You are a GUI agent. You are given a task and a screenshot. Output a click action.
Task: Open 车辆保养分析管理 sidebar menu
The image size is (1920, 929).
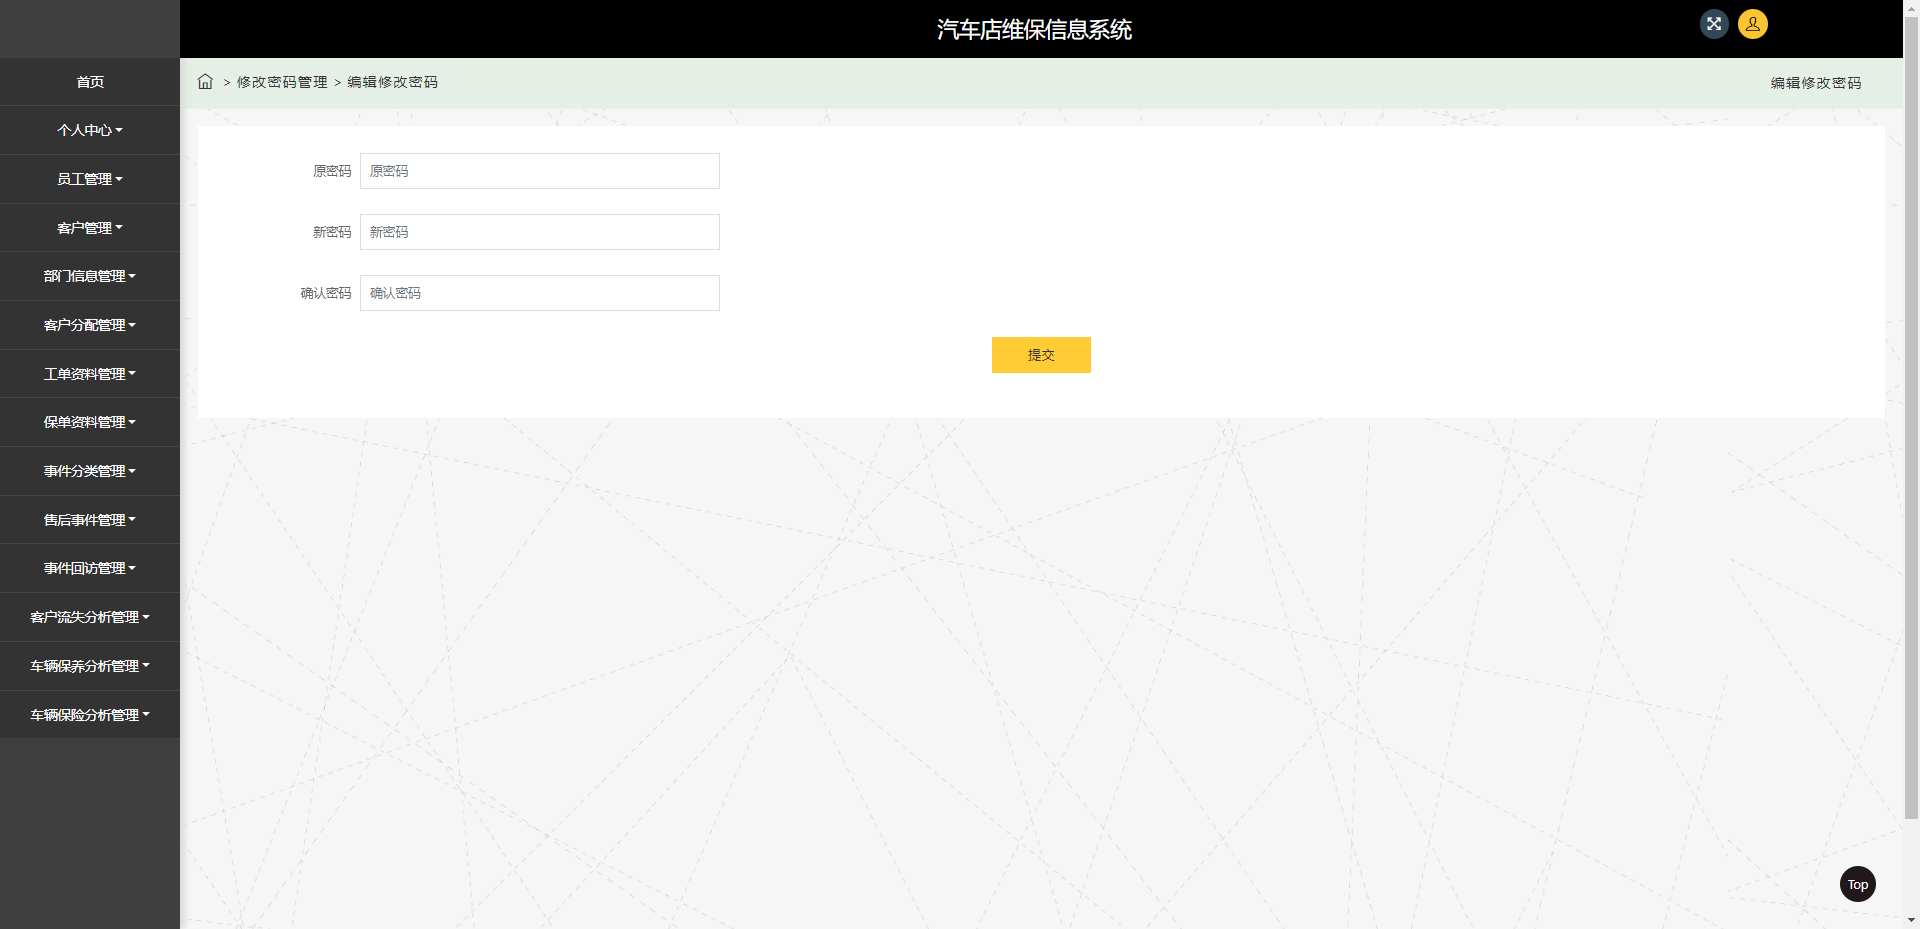(90, 666)
